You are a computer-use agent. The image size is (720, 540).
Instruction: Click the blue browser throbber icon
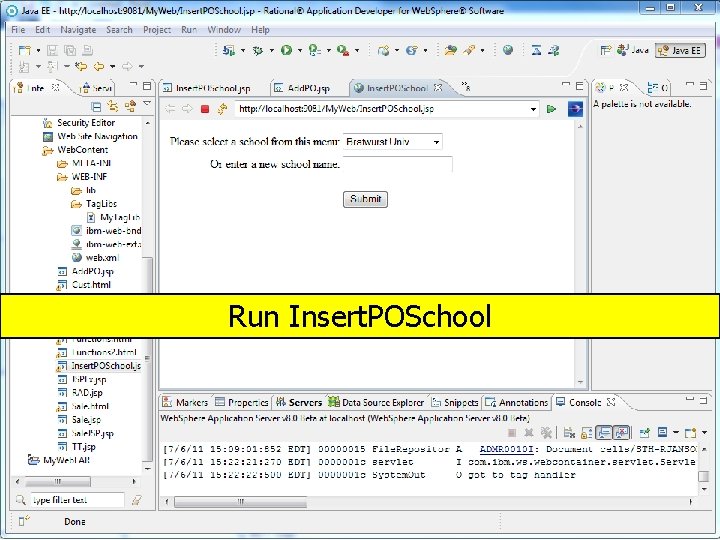(575, 109)
